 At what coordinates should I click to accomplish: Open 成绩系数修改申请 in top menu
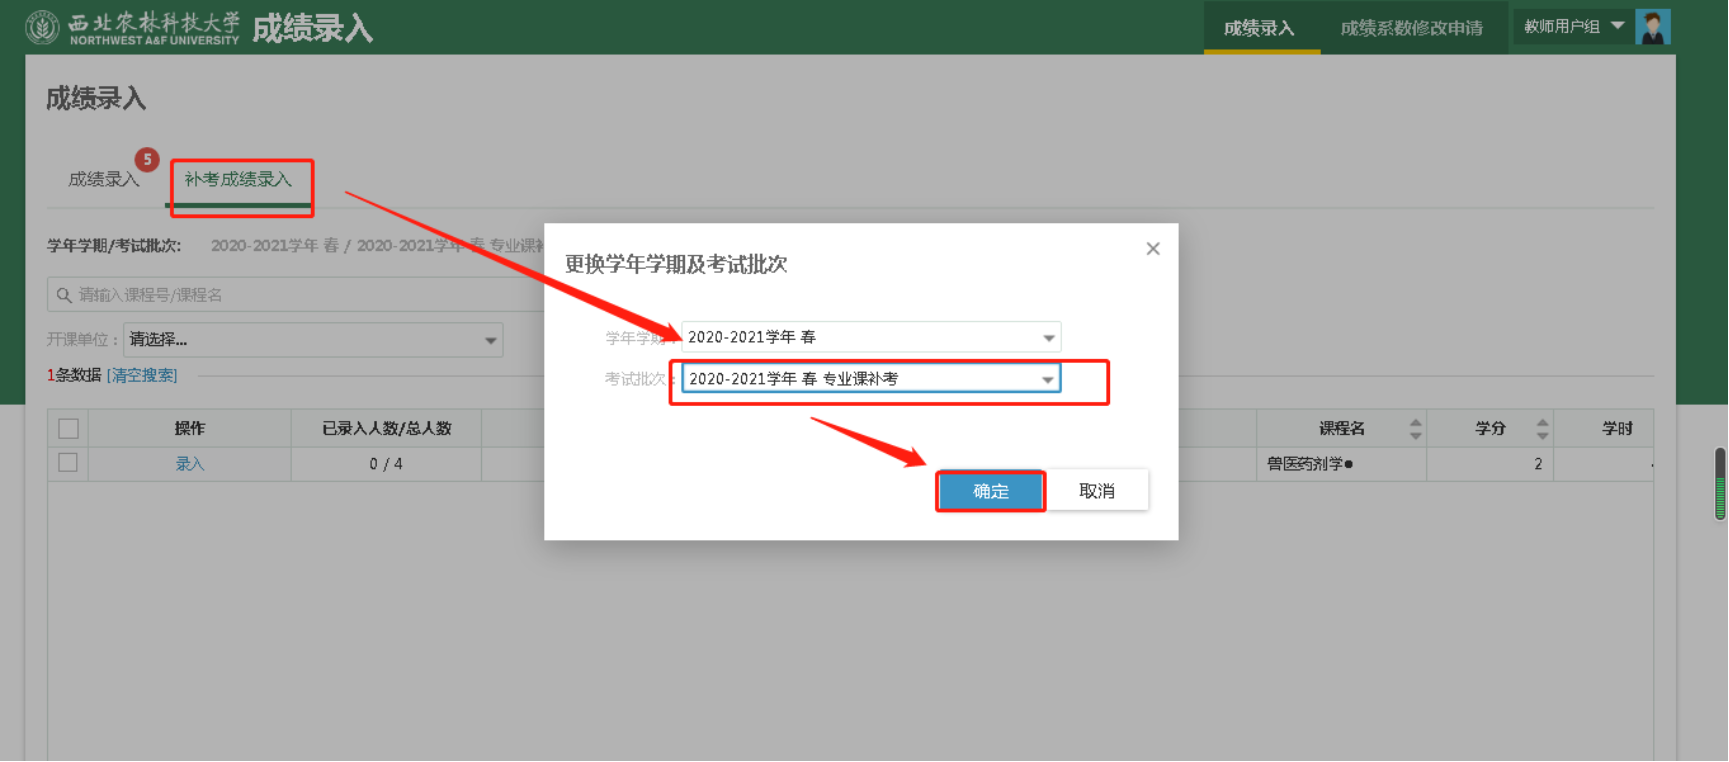tap(1411, 28)
